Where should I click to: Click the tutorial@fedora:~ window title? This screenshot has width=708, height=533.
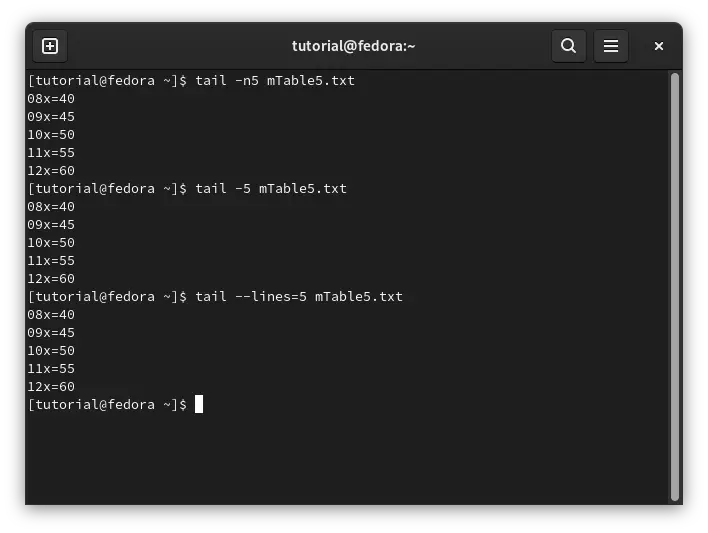[354, 46]
